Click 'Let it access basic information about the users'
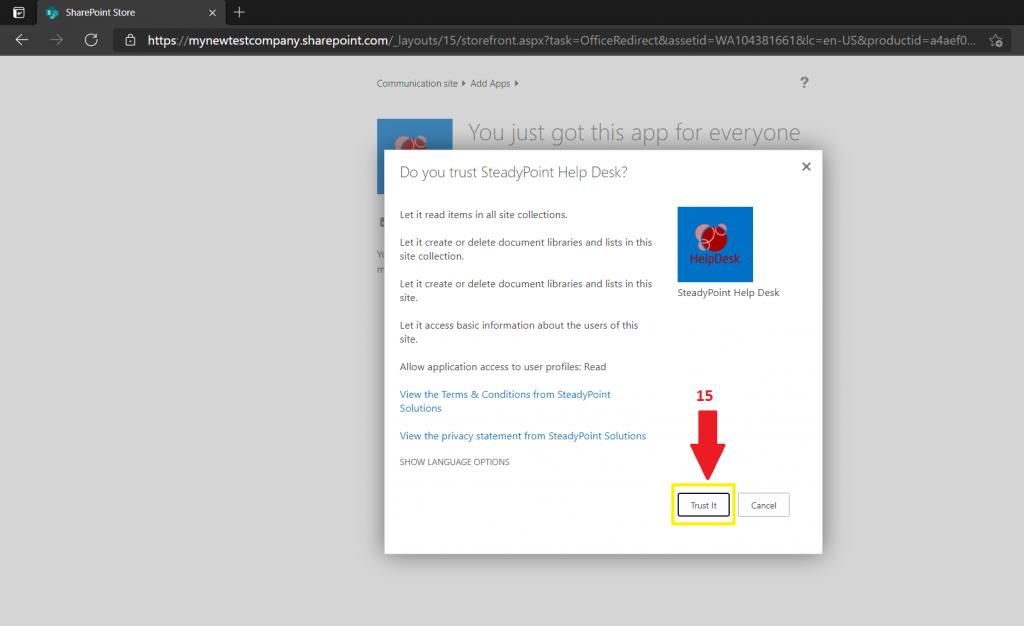The image size is (1024, 626). click(519, 332)
